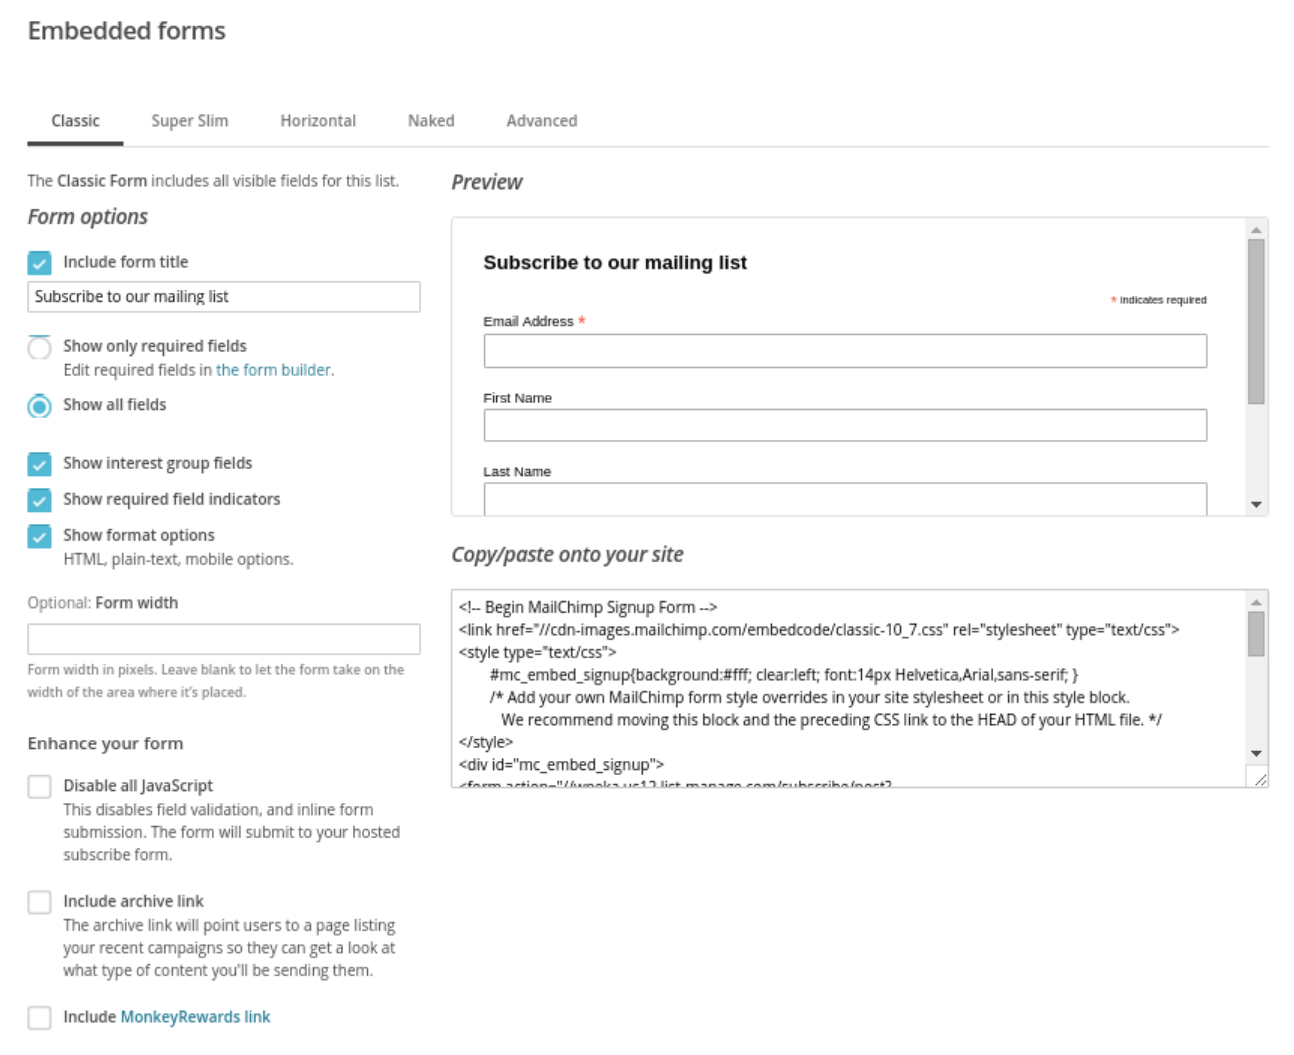Select the Naked form style tab
The image size is (1294, 1055).
point(431,120)
